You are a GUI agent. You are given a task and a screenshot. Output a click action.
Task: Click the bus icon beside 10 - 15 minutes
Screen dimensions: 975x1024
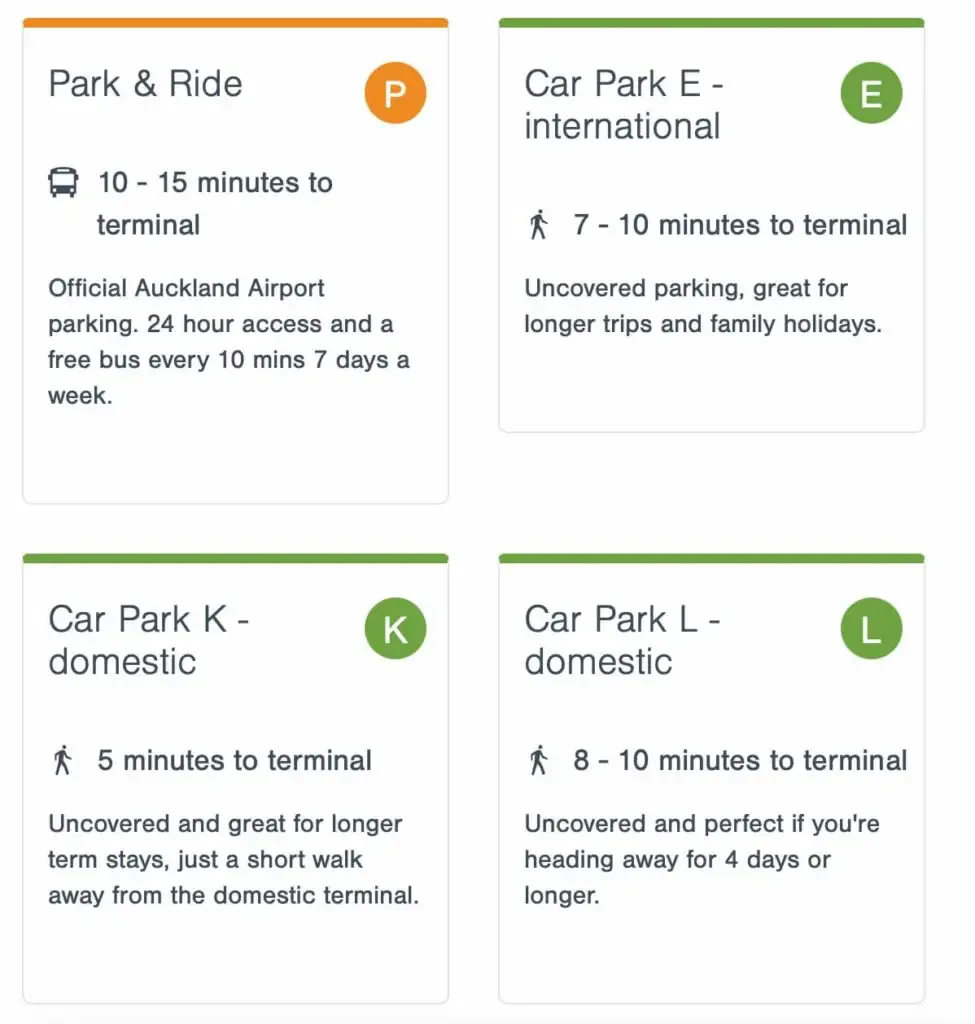point(63,182)
